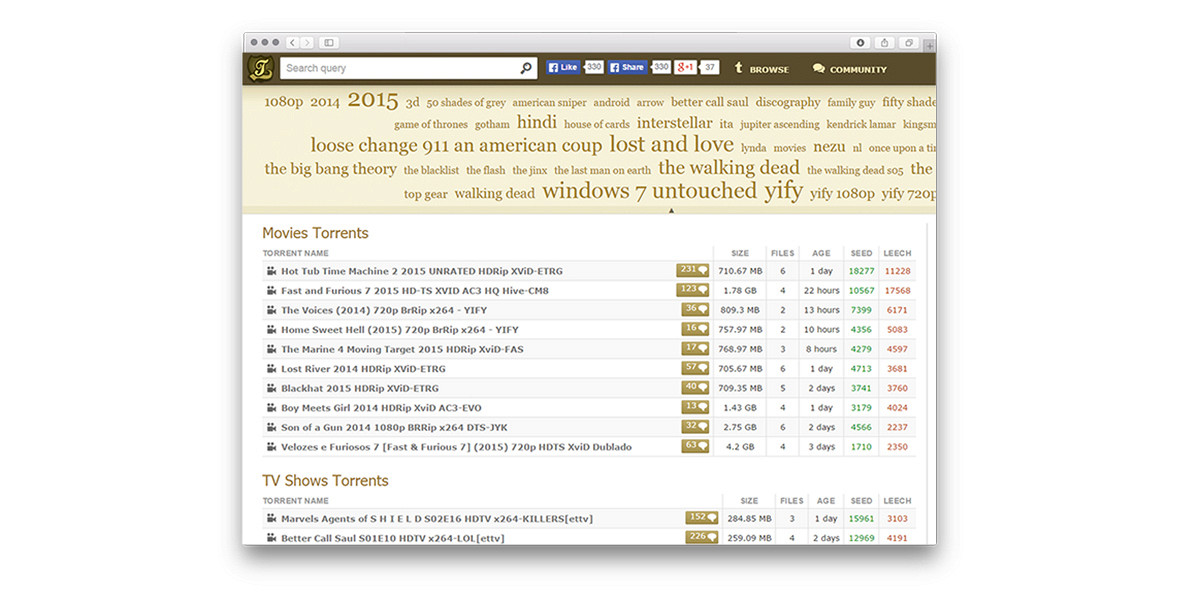The image size is (1200, 600).
Task: Click the big bang theory tag
Action: (330, 169)
